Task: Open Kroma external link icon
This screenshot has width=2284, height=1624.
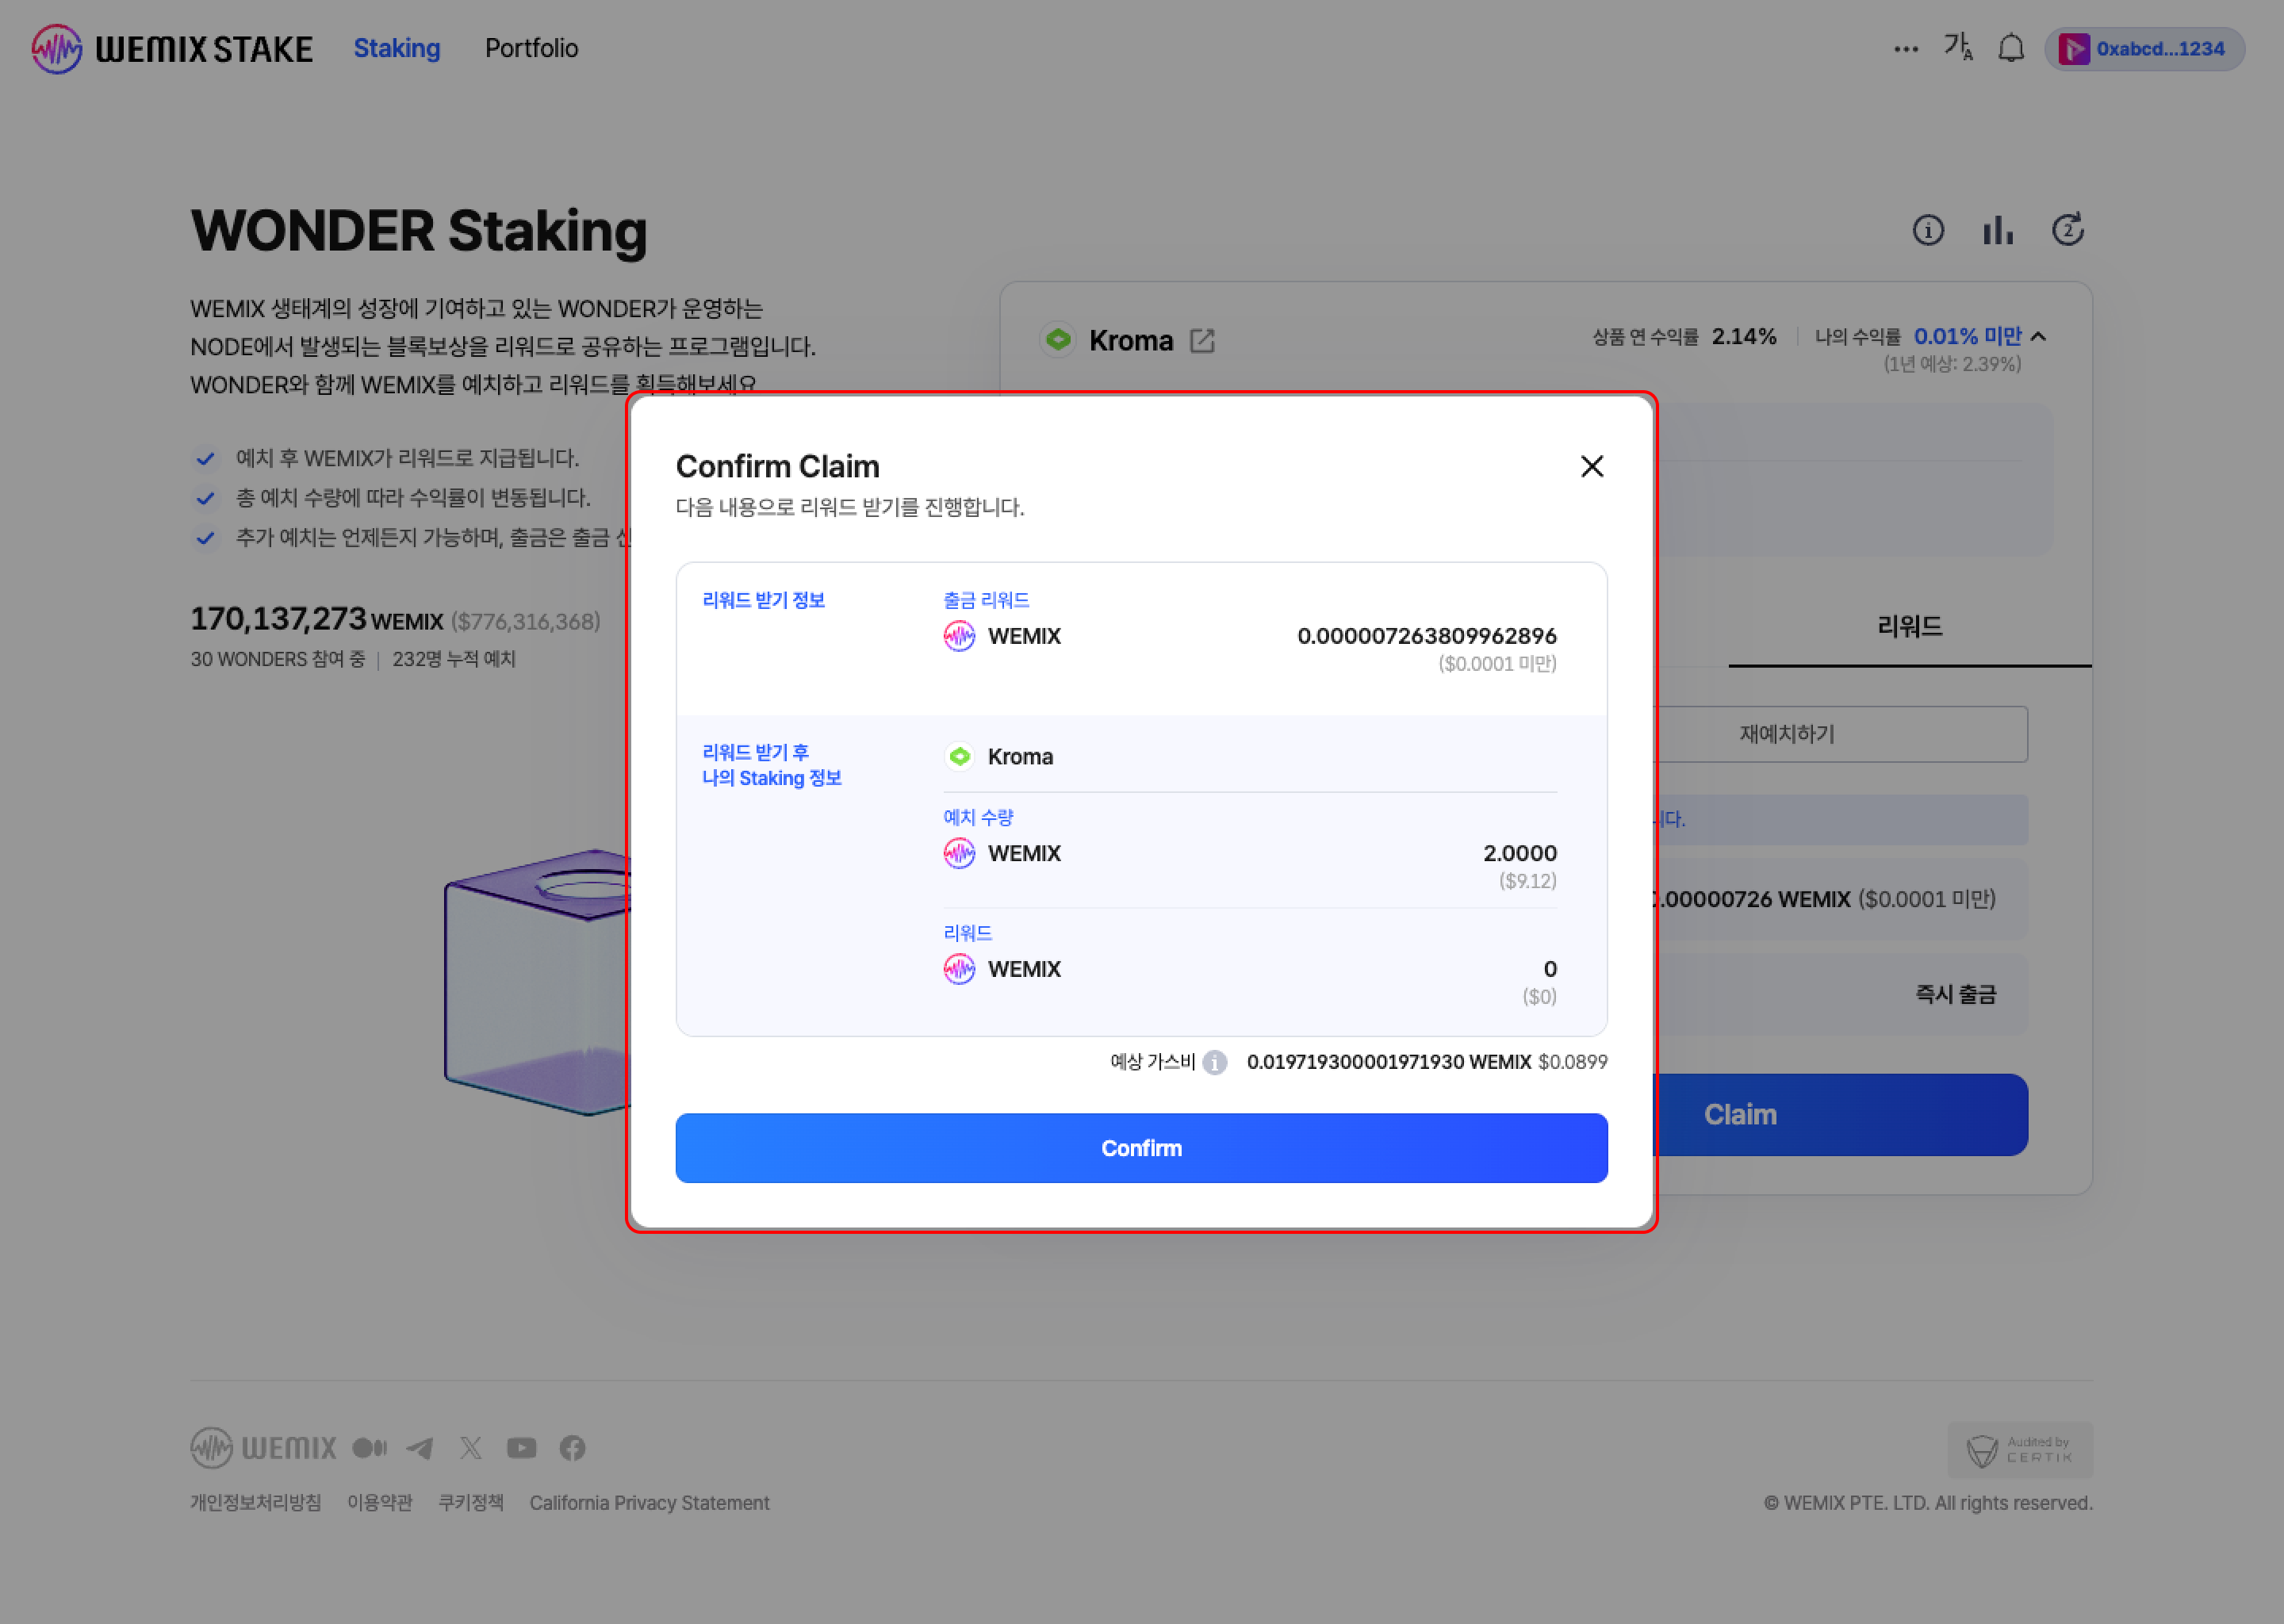Action: coord(1202,341)
